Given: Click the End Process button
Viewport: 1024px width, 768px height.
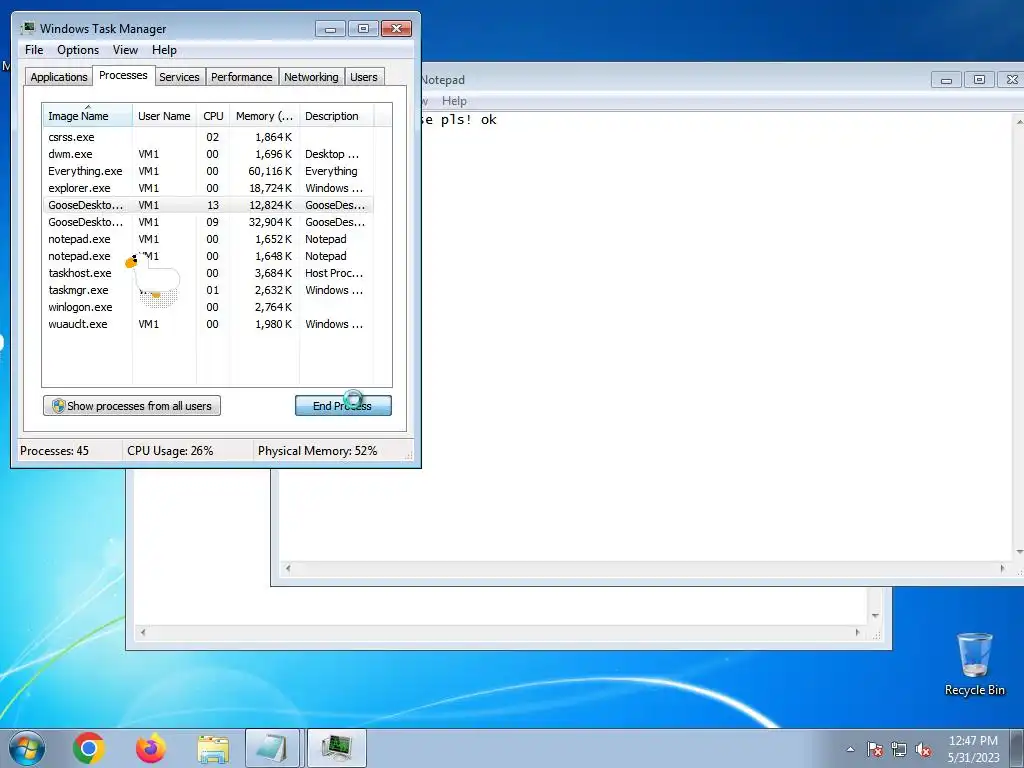Looking at the screenshot, I should [343, 406].
